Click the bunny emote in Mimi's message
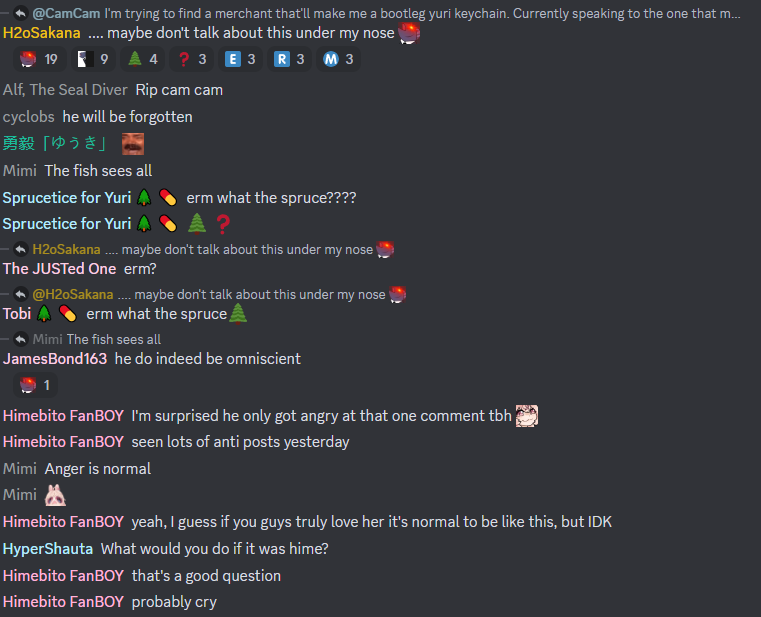 [55, 495]
